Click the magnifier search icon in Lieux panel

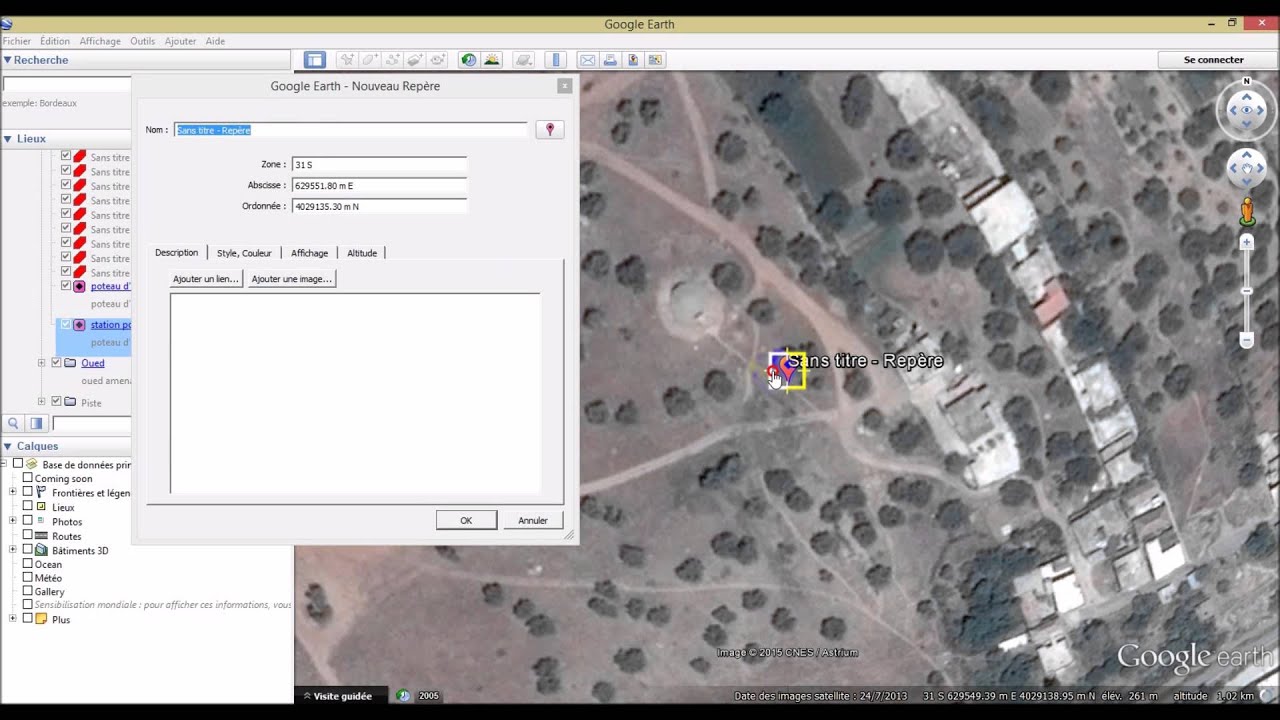click(14, 424)
